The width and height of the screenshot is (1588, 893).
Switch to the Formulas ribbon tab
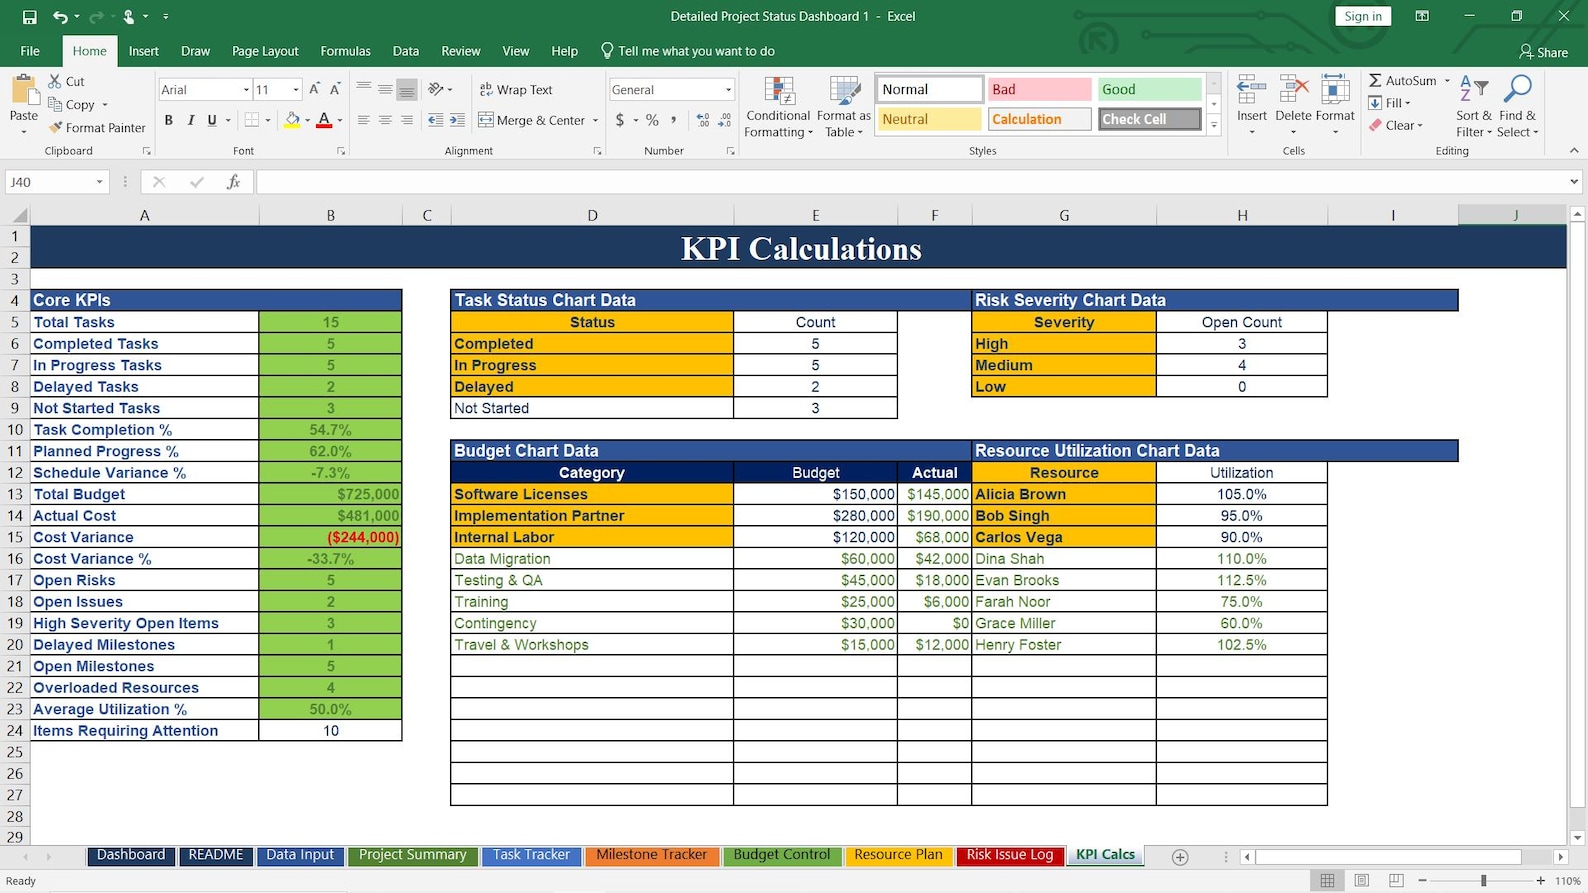point(345,51)
